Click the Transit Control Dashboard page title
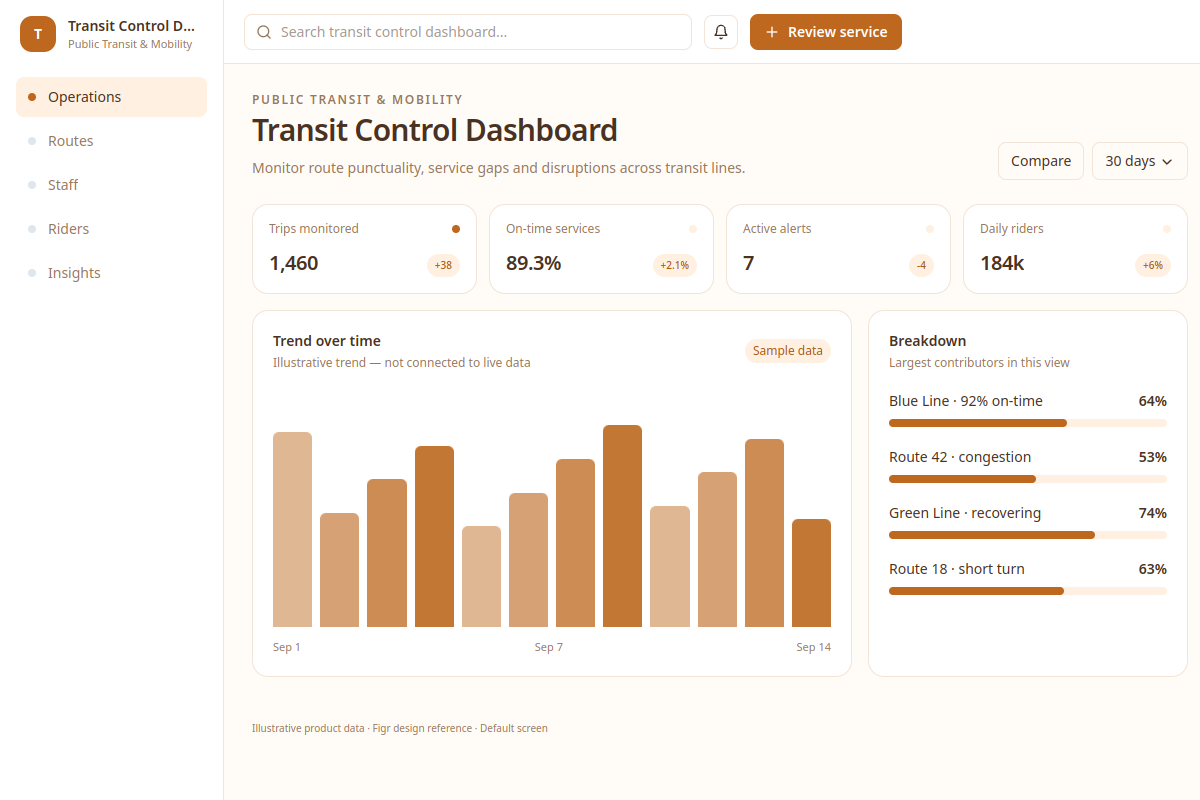Screen dimensions: 1200x800 point(435,131)
